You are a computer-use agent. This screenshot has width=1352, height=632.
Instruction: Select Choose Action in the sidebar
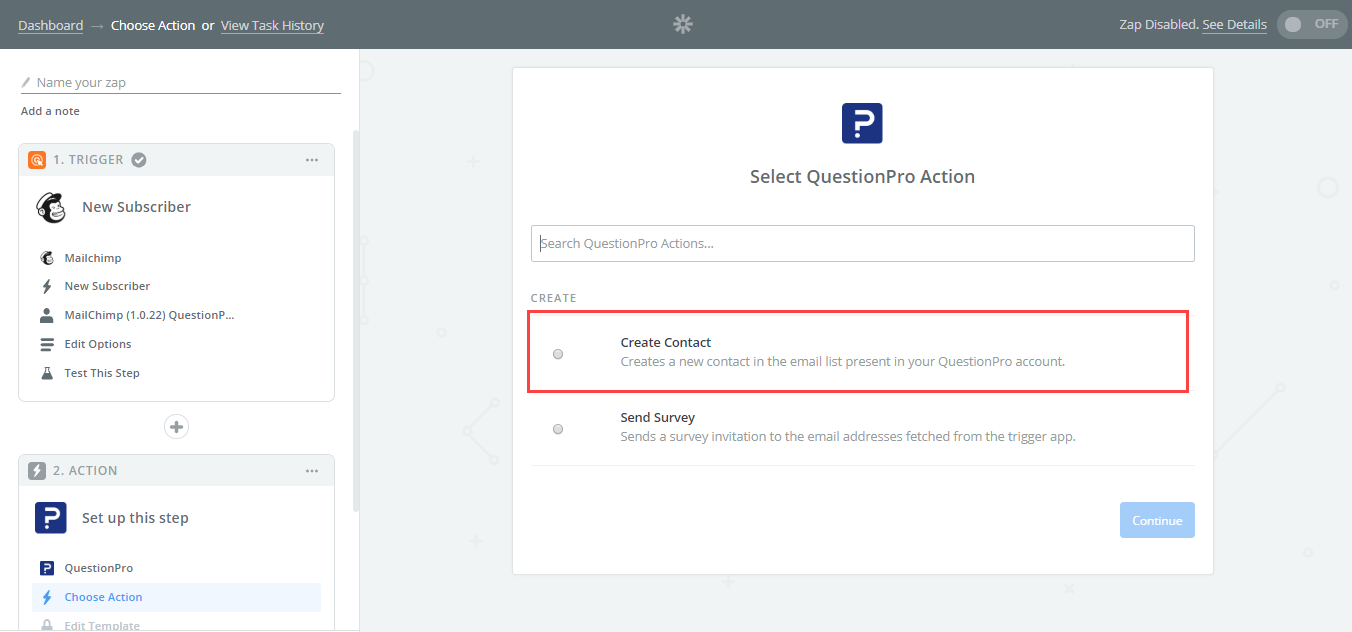103,597
